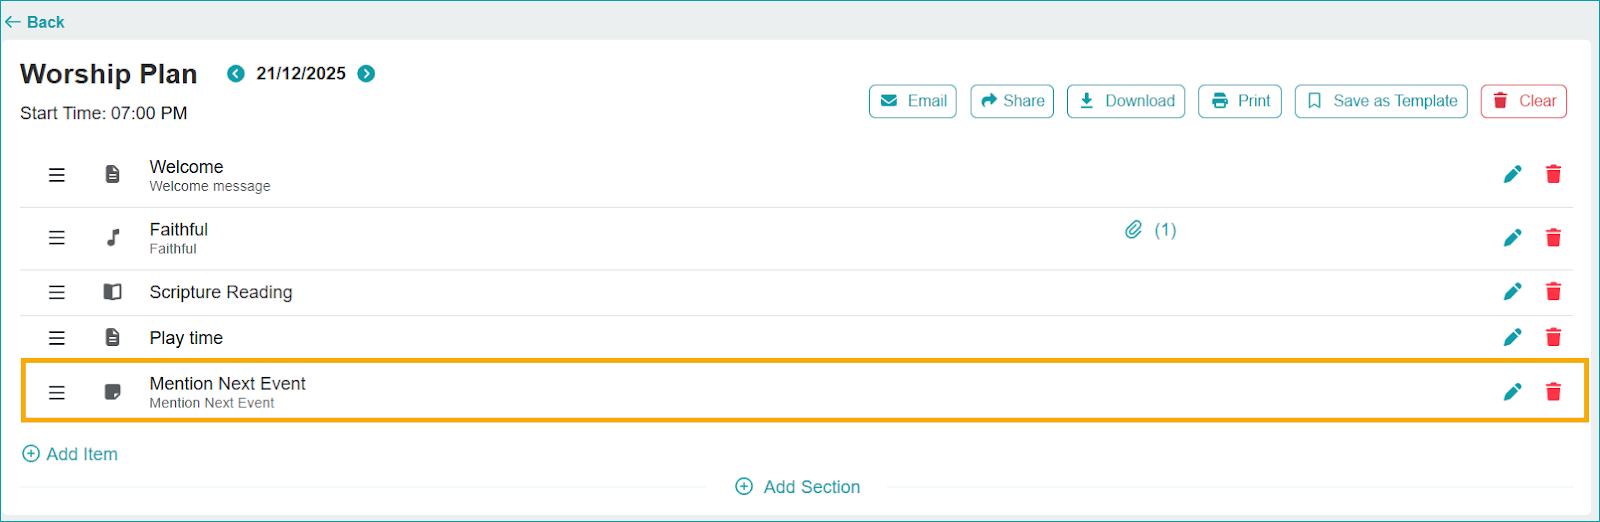This screenshot has height=522, width=1600.
Task: Go to next date arrow
Action: coord(367,74)
